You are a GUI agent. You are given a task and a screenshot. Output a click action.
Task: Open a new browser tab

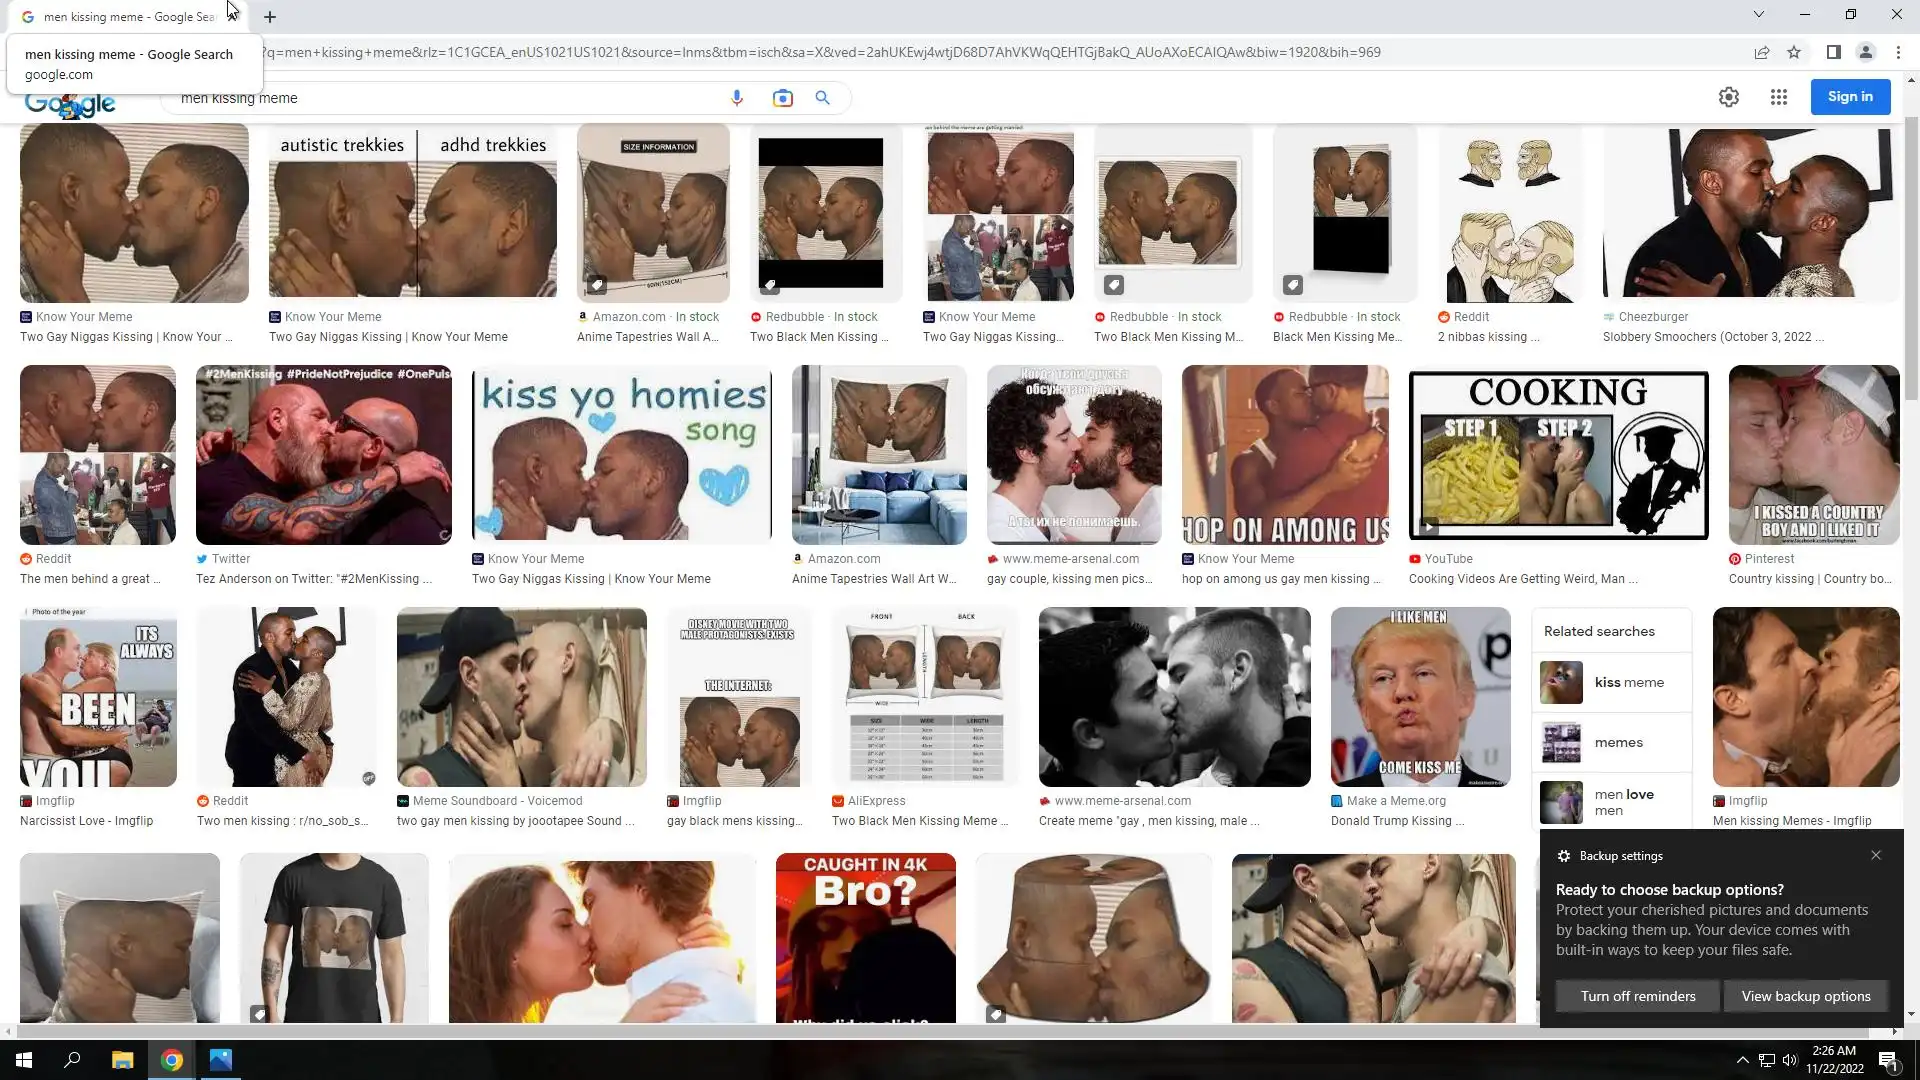270,17
